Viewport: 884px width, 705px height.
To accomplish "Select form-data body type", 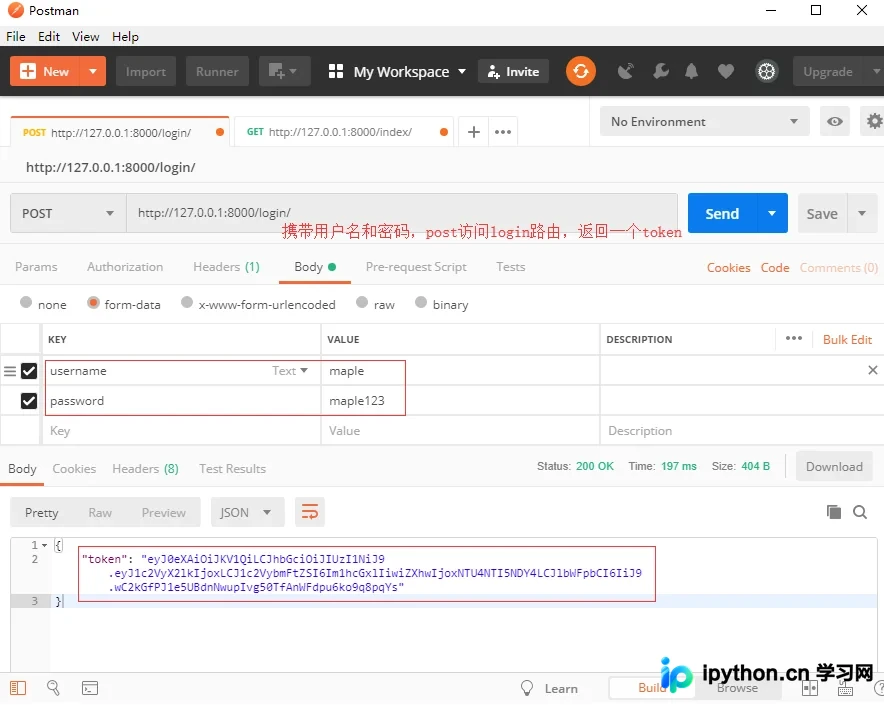I will point(94,302).
